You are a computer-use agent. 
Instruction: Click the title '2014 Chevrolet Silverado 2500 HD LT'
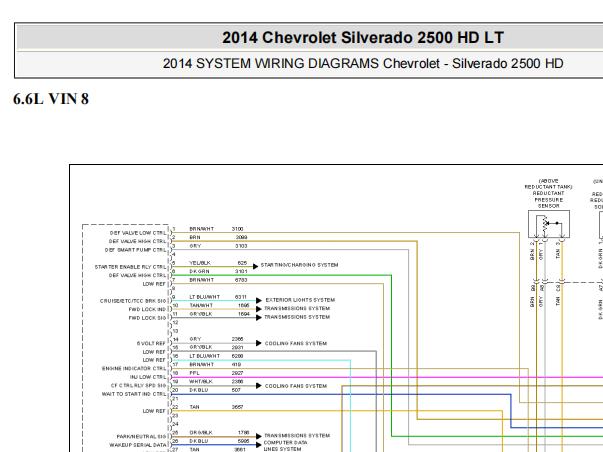(363, 38)
